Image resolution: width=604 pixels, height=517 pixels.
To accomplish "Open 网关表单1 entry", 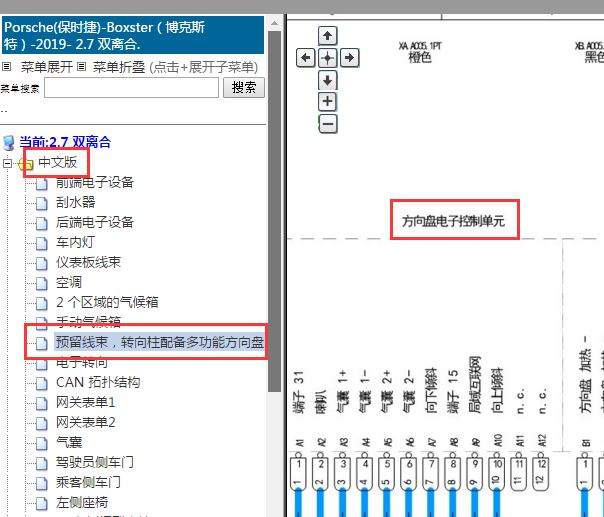I will (86, 403).
